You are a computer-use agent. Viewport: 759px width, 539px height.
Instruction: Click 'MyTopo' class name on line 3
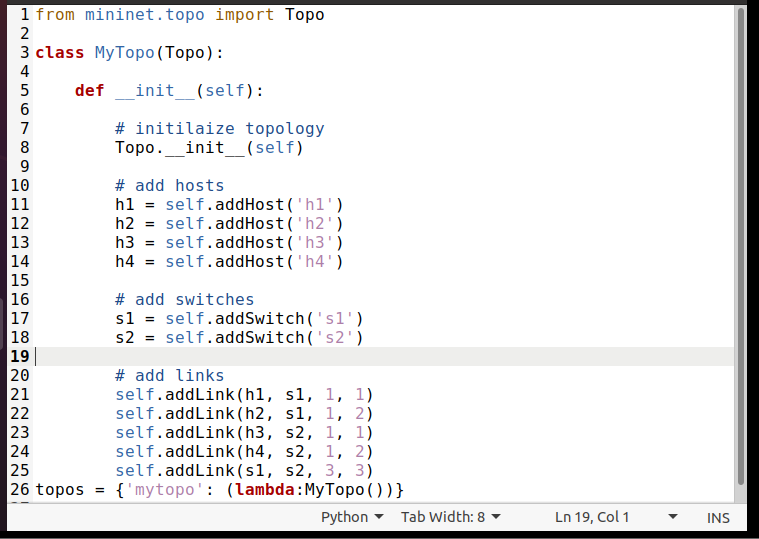coord(124,53)
